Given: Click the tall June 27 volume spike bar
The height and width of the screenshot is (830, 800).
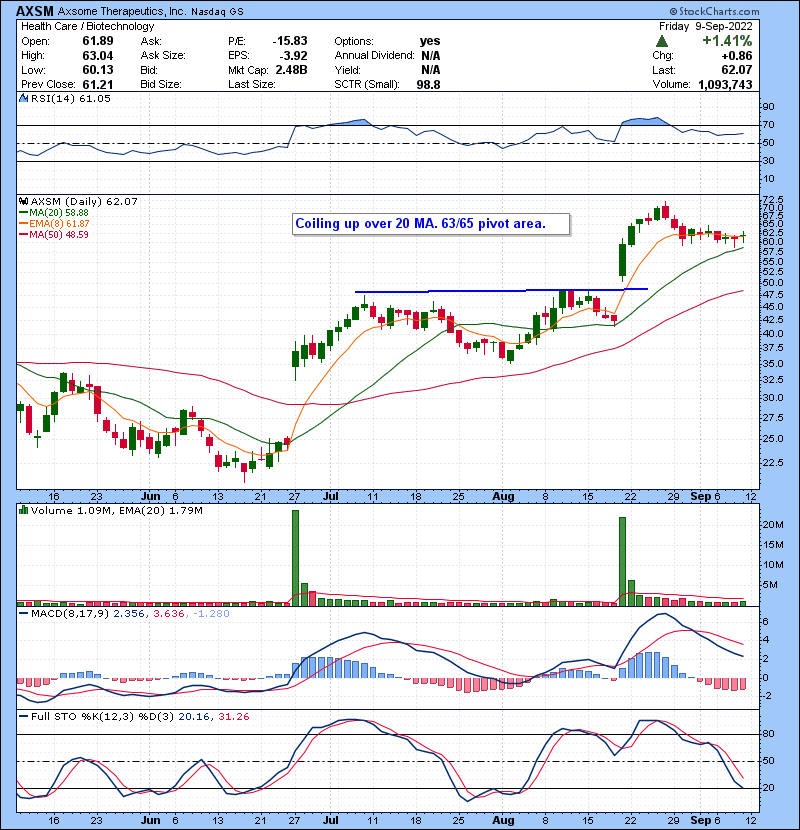Looking at the screenshot, I should pos(295,558).
